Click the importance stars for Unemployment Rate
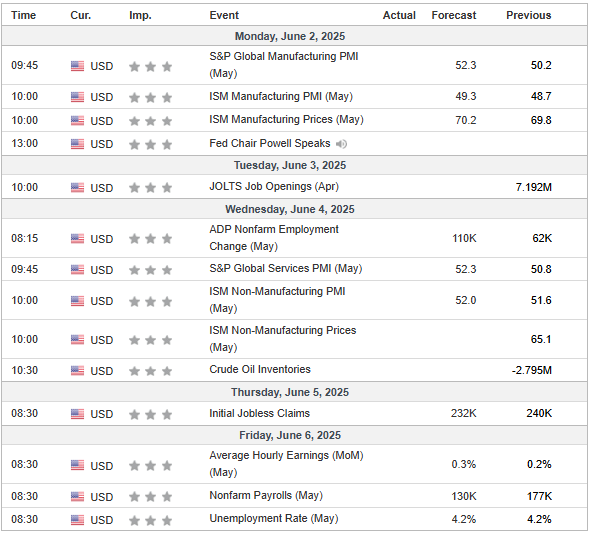The width and height of the screenshot is (592, 535). (x=151, y=521)
